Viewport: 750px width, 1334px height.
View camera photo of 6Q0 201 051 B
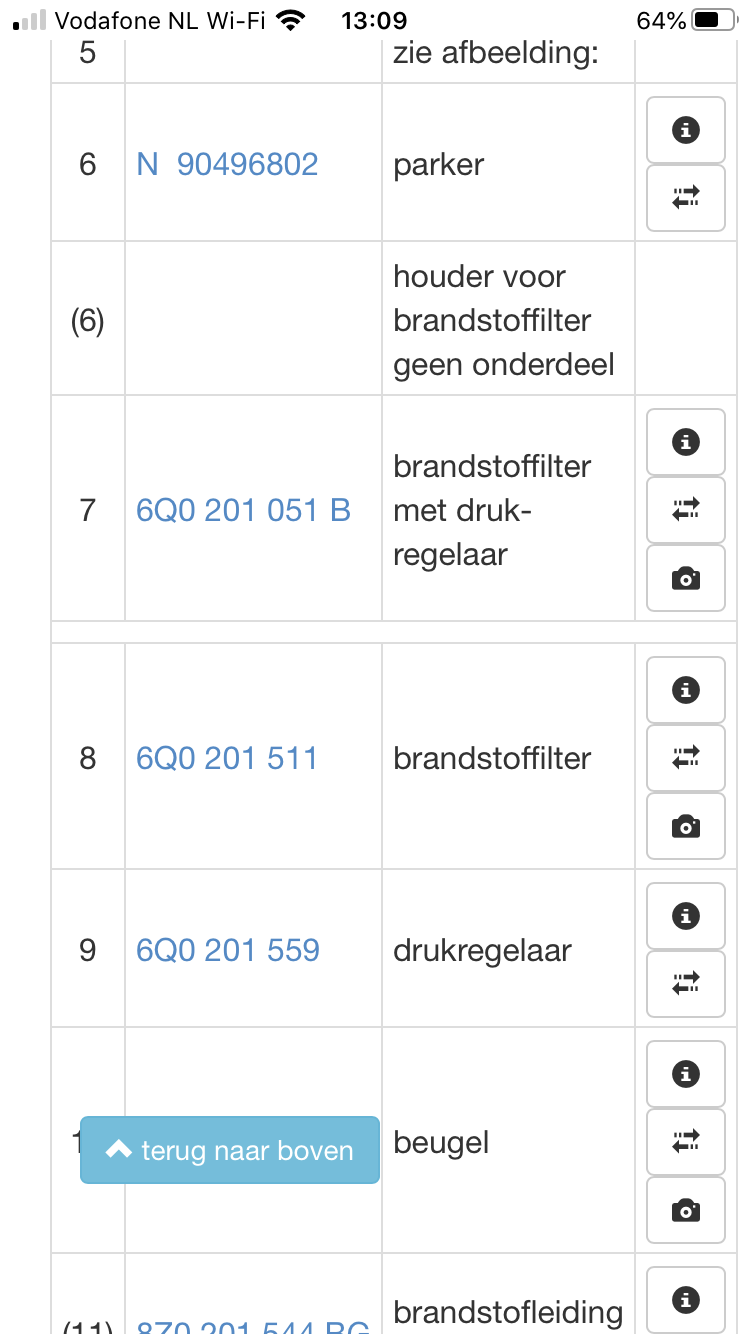point(686,578)
